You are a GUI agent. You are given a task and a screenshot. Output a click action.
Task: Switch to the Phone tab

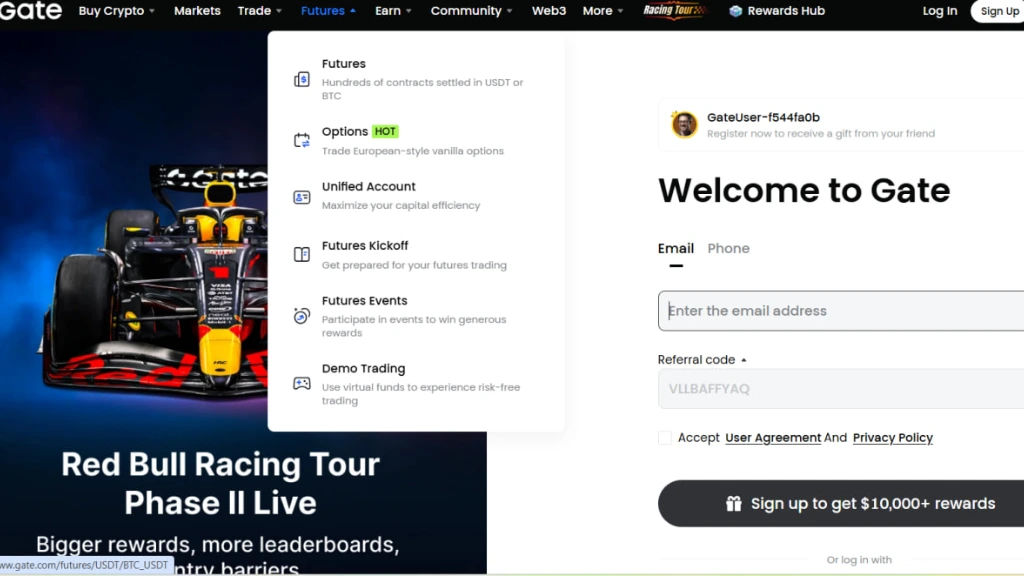point(728,249)
